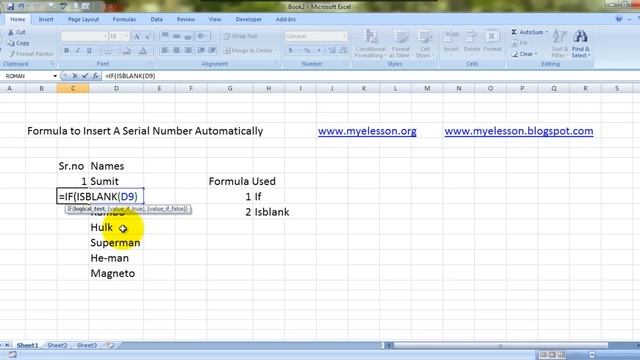The width and height of the screenshot is (640, 360).
Task: Click the Borders icon in Font group
Action: click(108, 51)
